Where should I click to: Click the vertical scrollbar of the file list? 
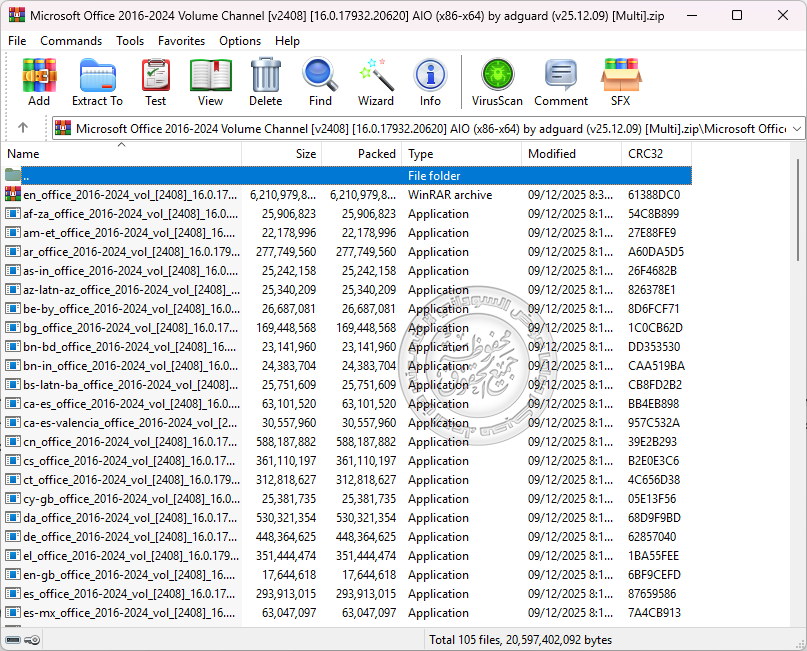tap(798, 212)
